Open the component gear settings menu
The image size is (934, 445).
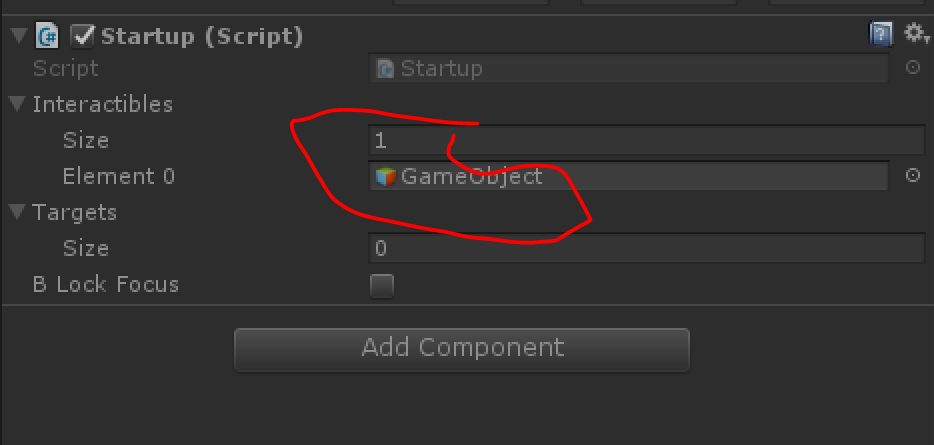916,33
